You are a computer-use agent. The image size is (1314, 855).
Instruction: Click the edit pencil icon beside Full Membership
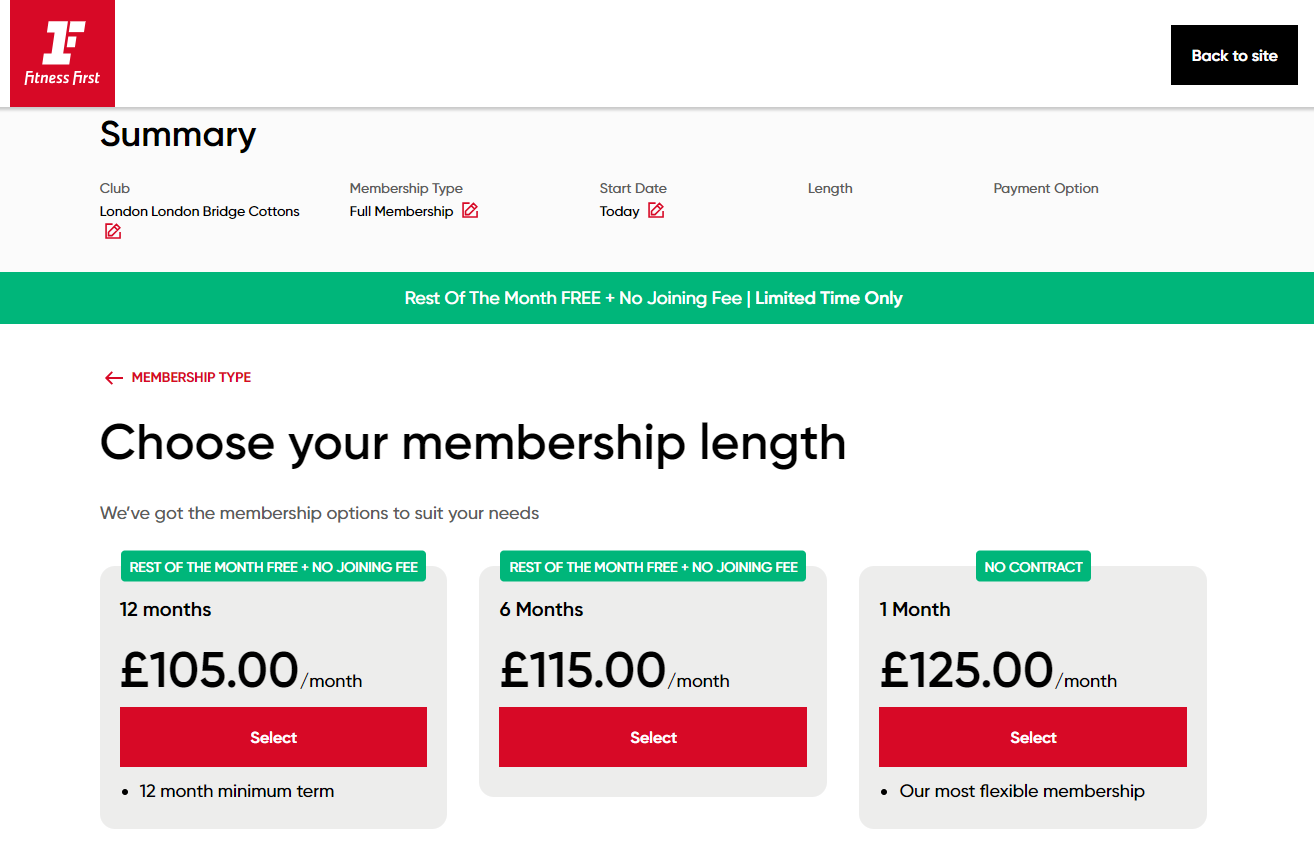(x=470, y=210)
